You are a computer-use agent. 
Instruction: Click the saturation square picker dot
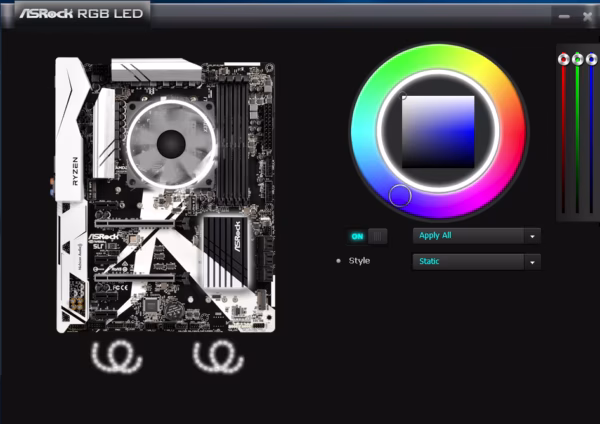pos(403,96)
